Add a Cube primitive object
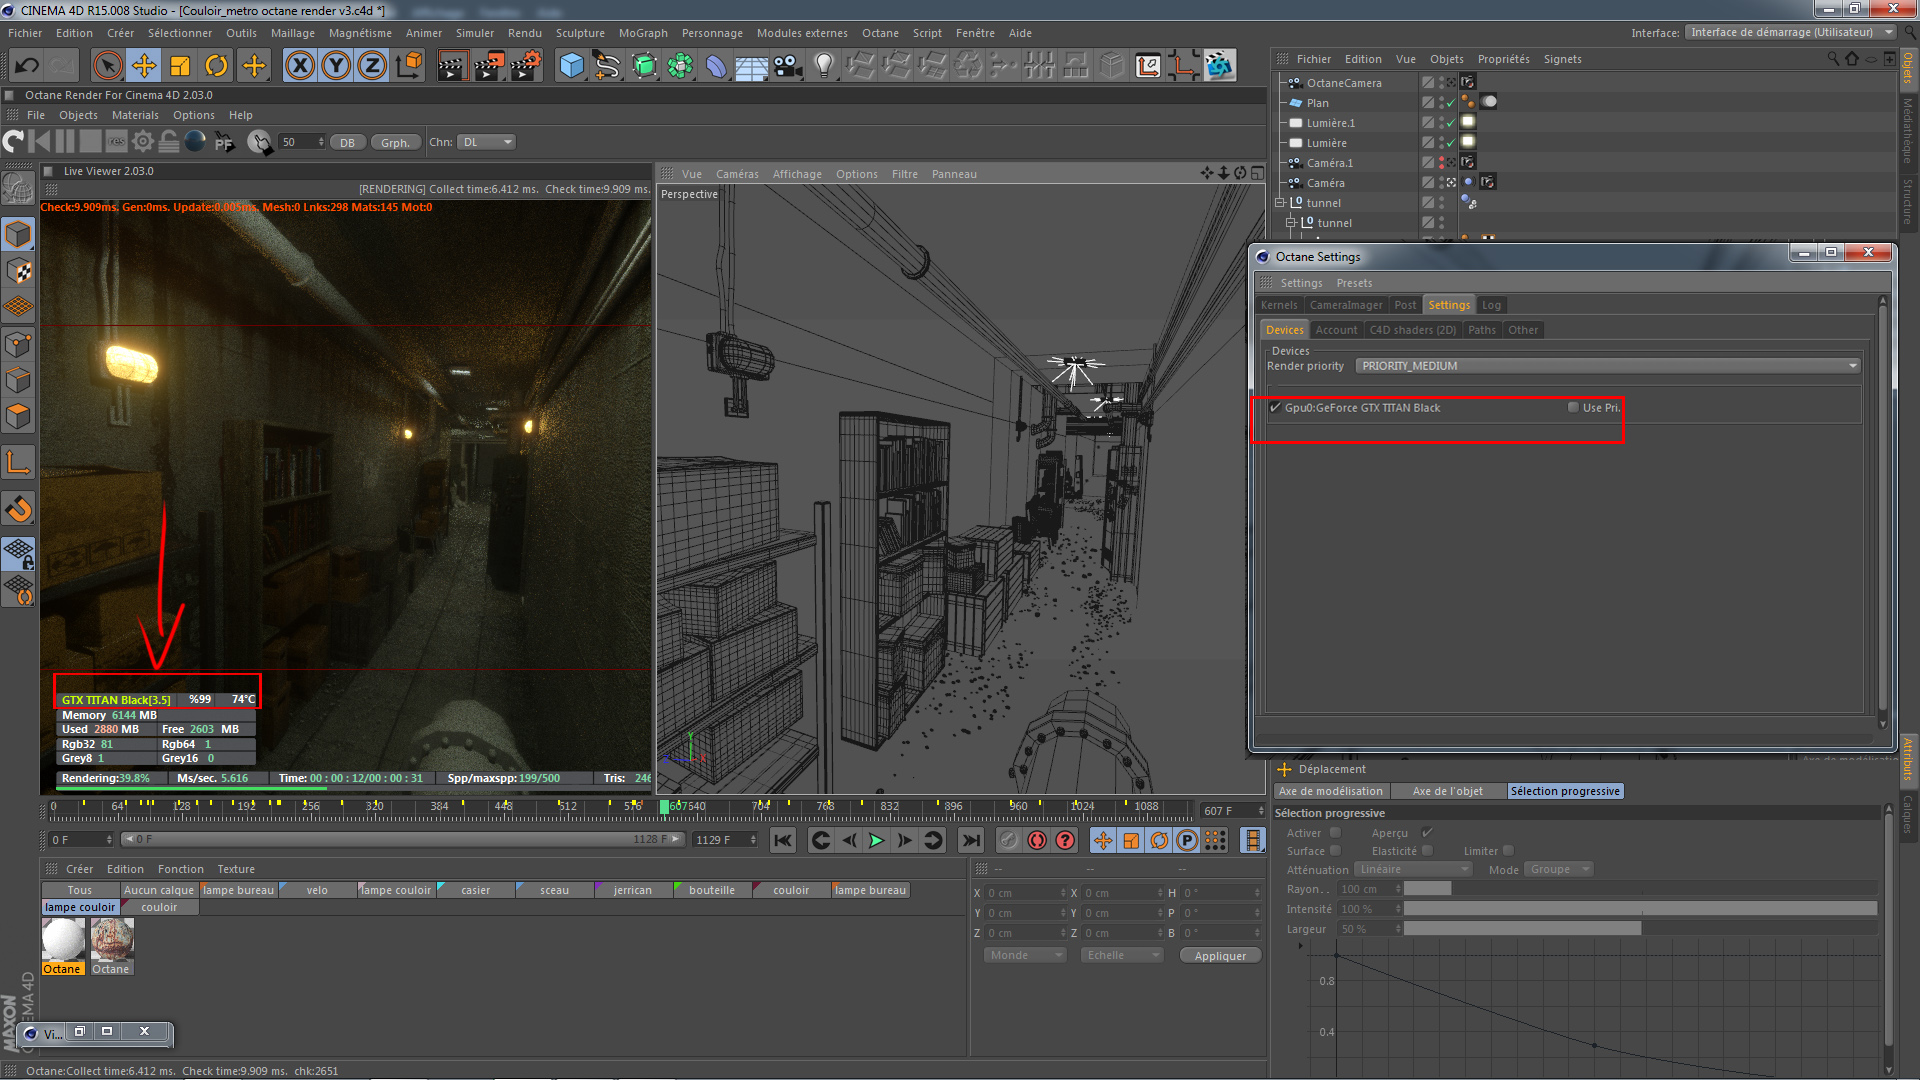The width and height of the screenshot is (1920, 1080). pyautogui.click(x=571, y=66)
